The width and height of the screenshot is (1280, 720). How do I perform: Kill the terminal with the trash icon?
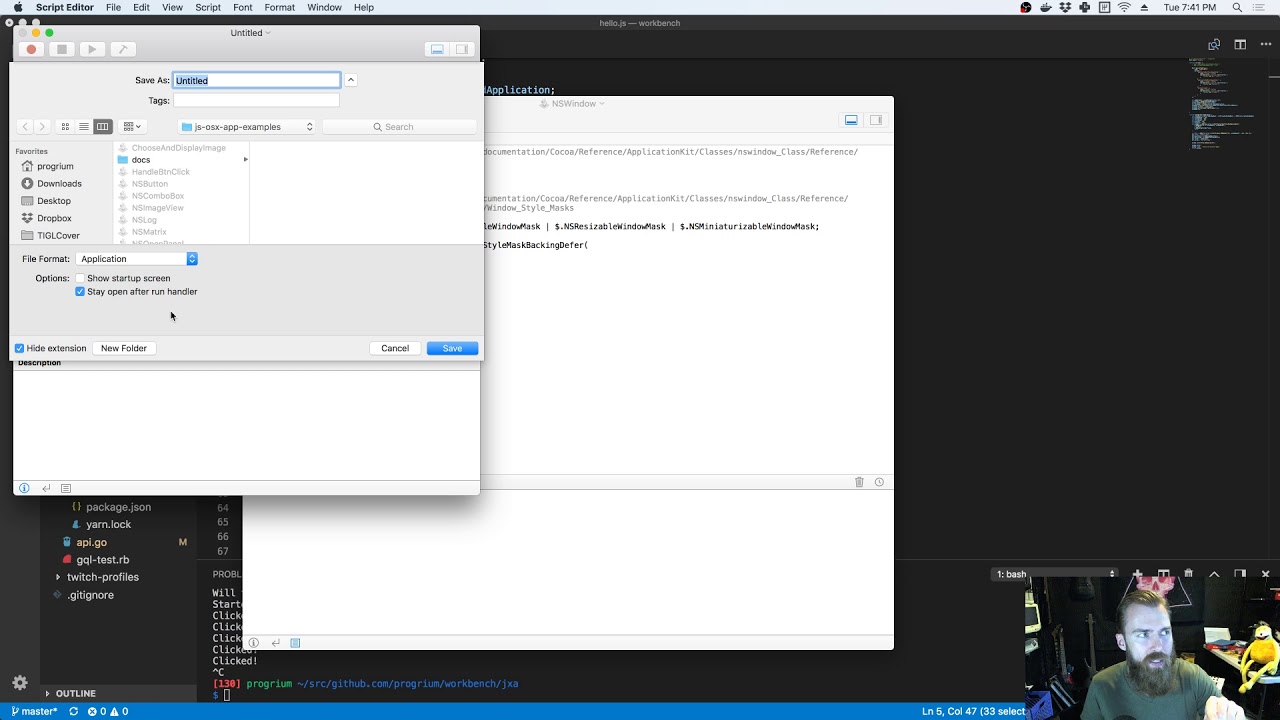(1188, 574)
